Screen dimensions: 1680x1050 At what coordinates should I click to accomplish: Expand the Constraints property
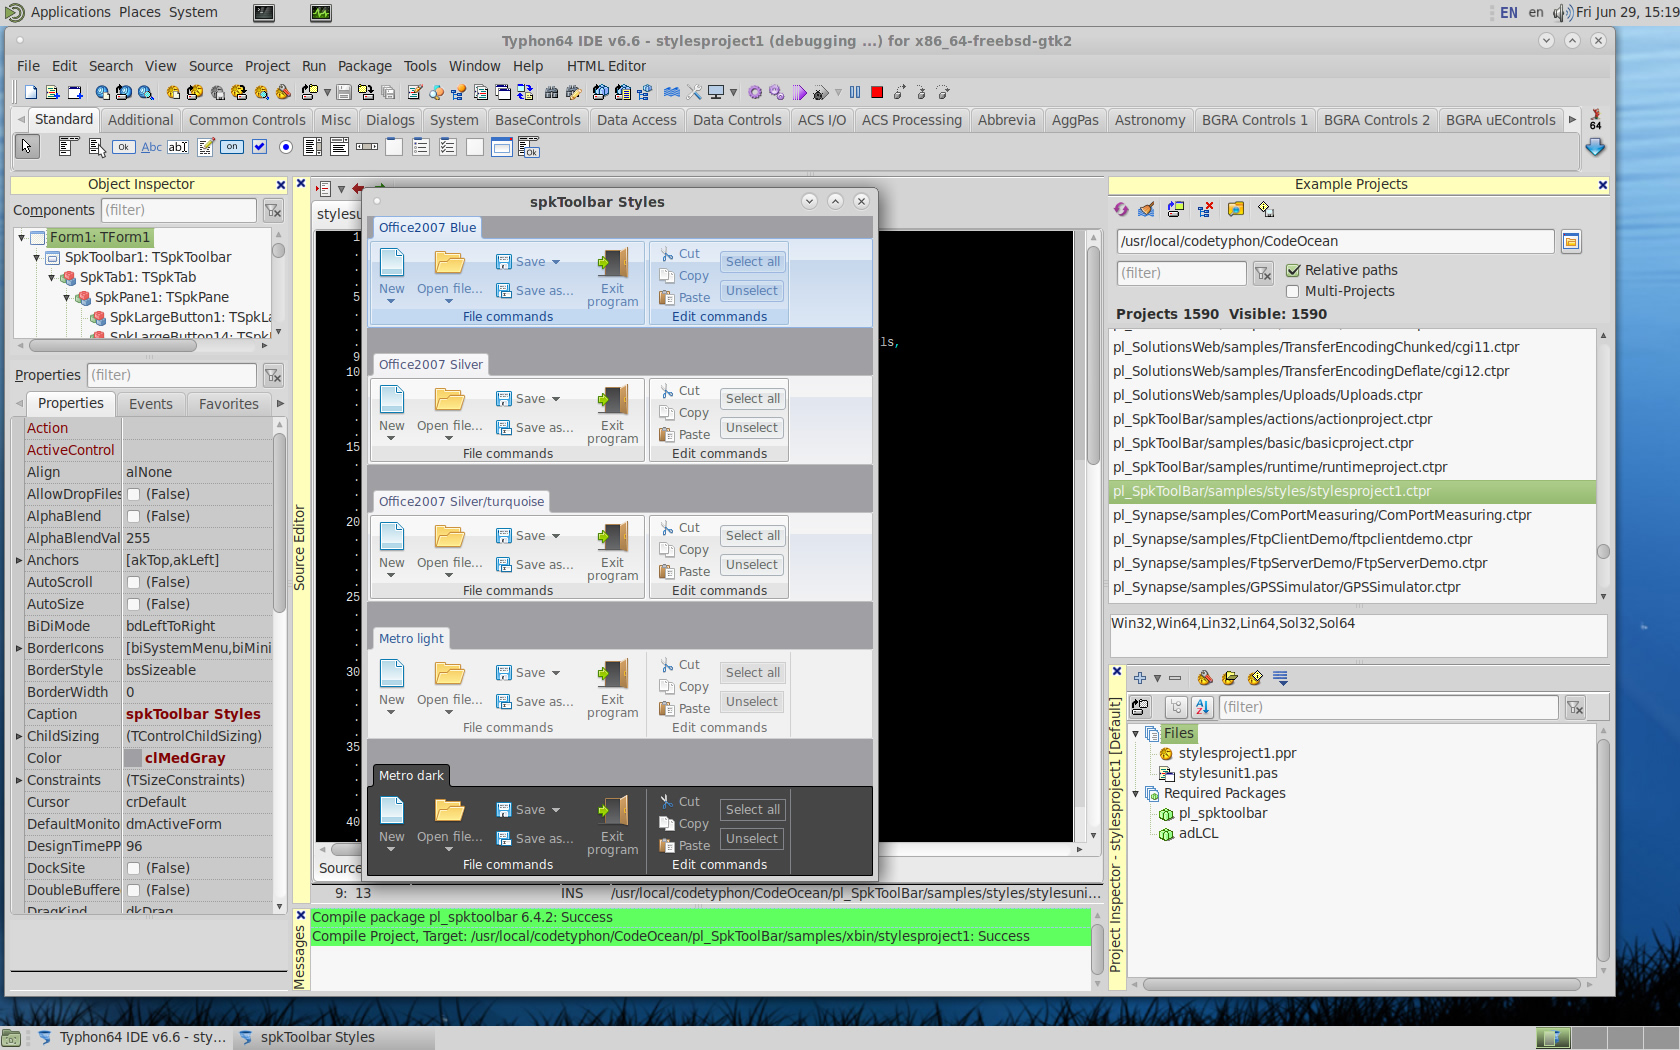pos(19,780)
